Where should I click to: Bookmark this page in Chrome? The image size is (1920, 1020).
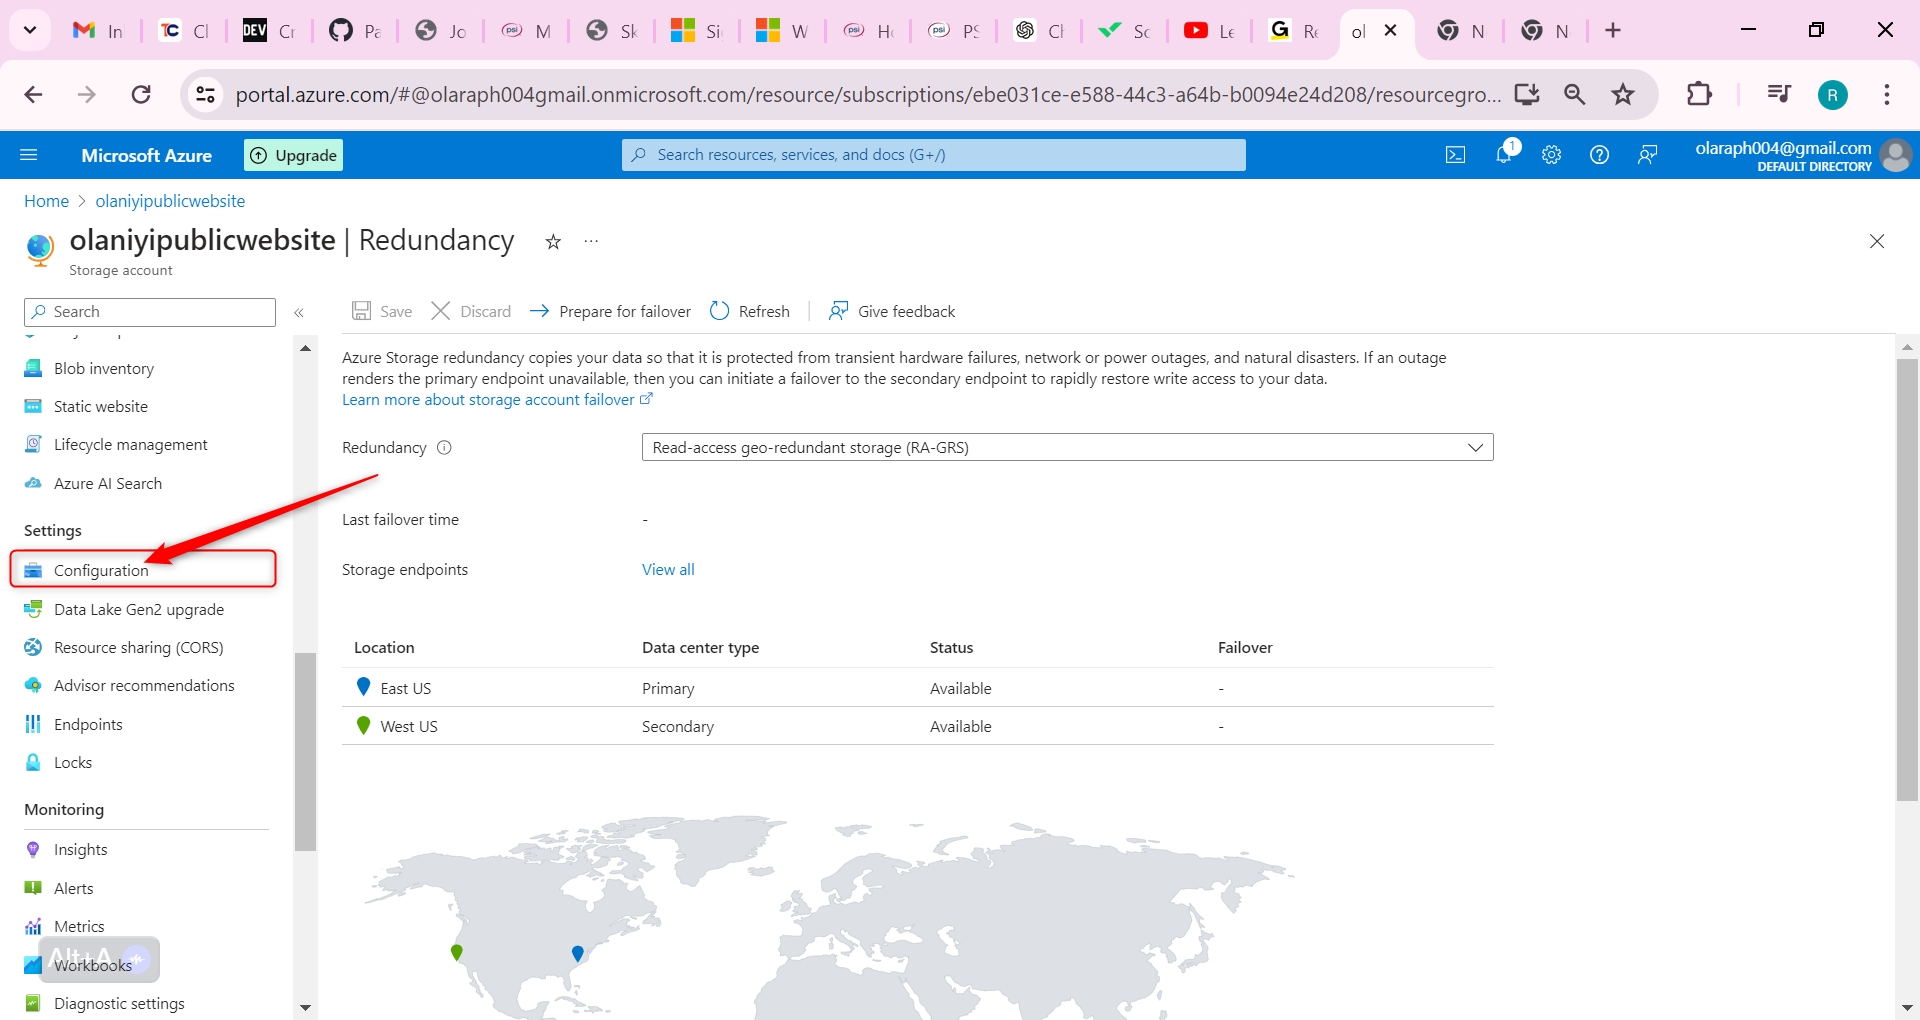pyautogui.click(x=1622, y=95)
